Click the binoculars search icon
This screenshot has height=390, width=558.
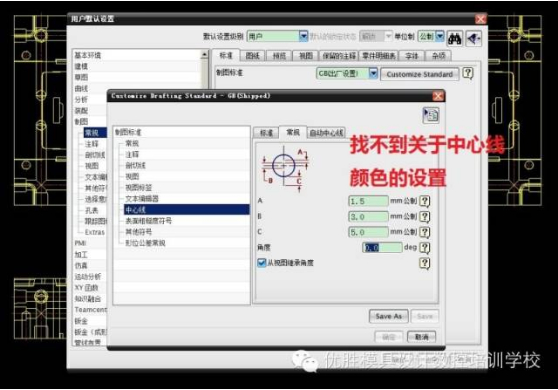454,38
